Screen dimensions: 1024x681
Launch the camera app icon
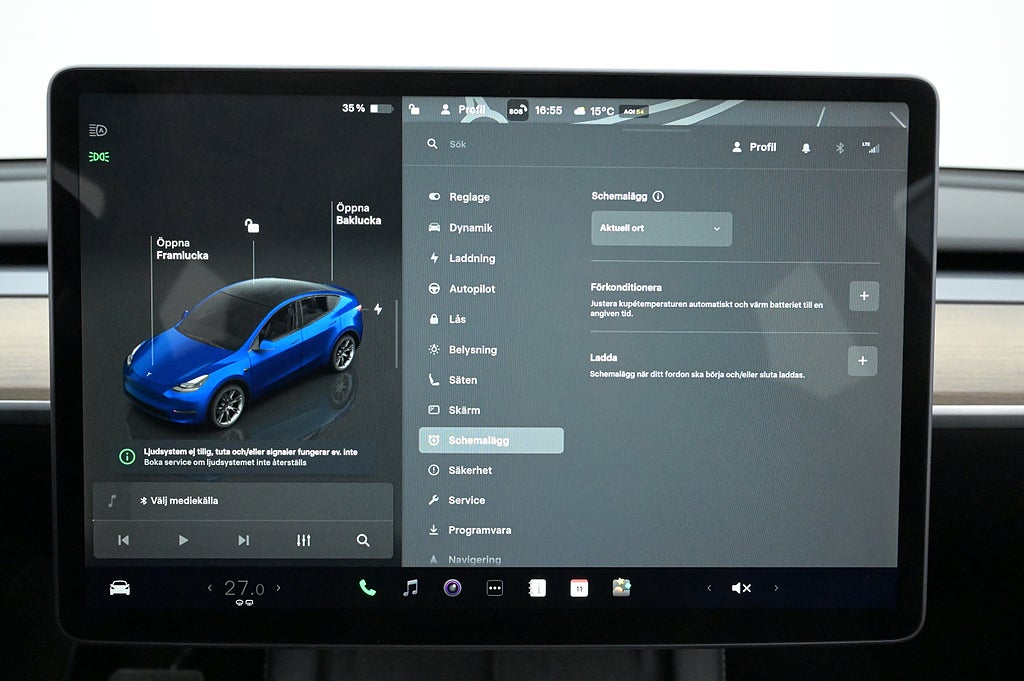(x=452, y=588)
